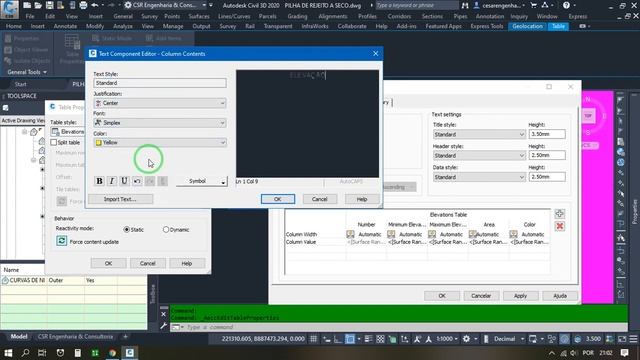The width and height of the screenshot is (640, 360).
Task: Open Windows search from the taskbar
Action: coord(25,353)
